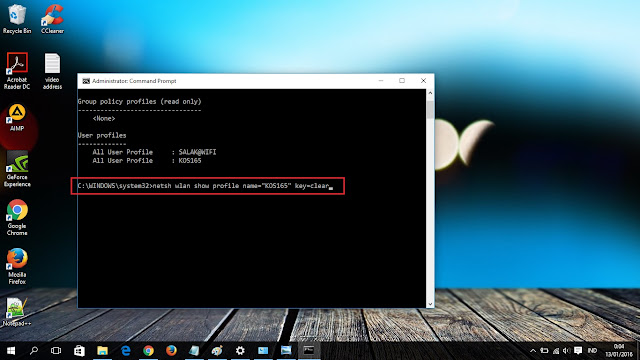Launch Acrobat Reader DC from desktop
This screenshot has height=360, width=640.
[x=17, y=71]
